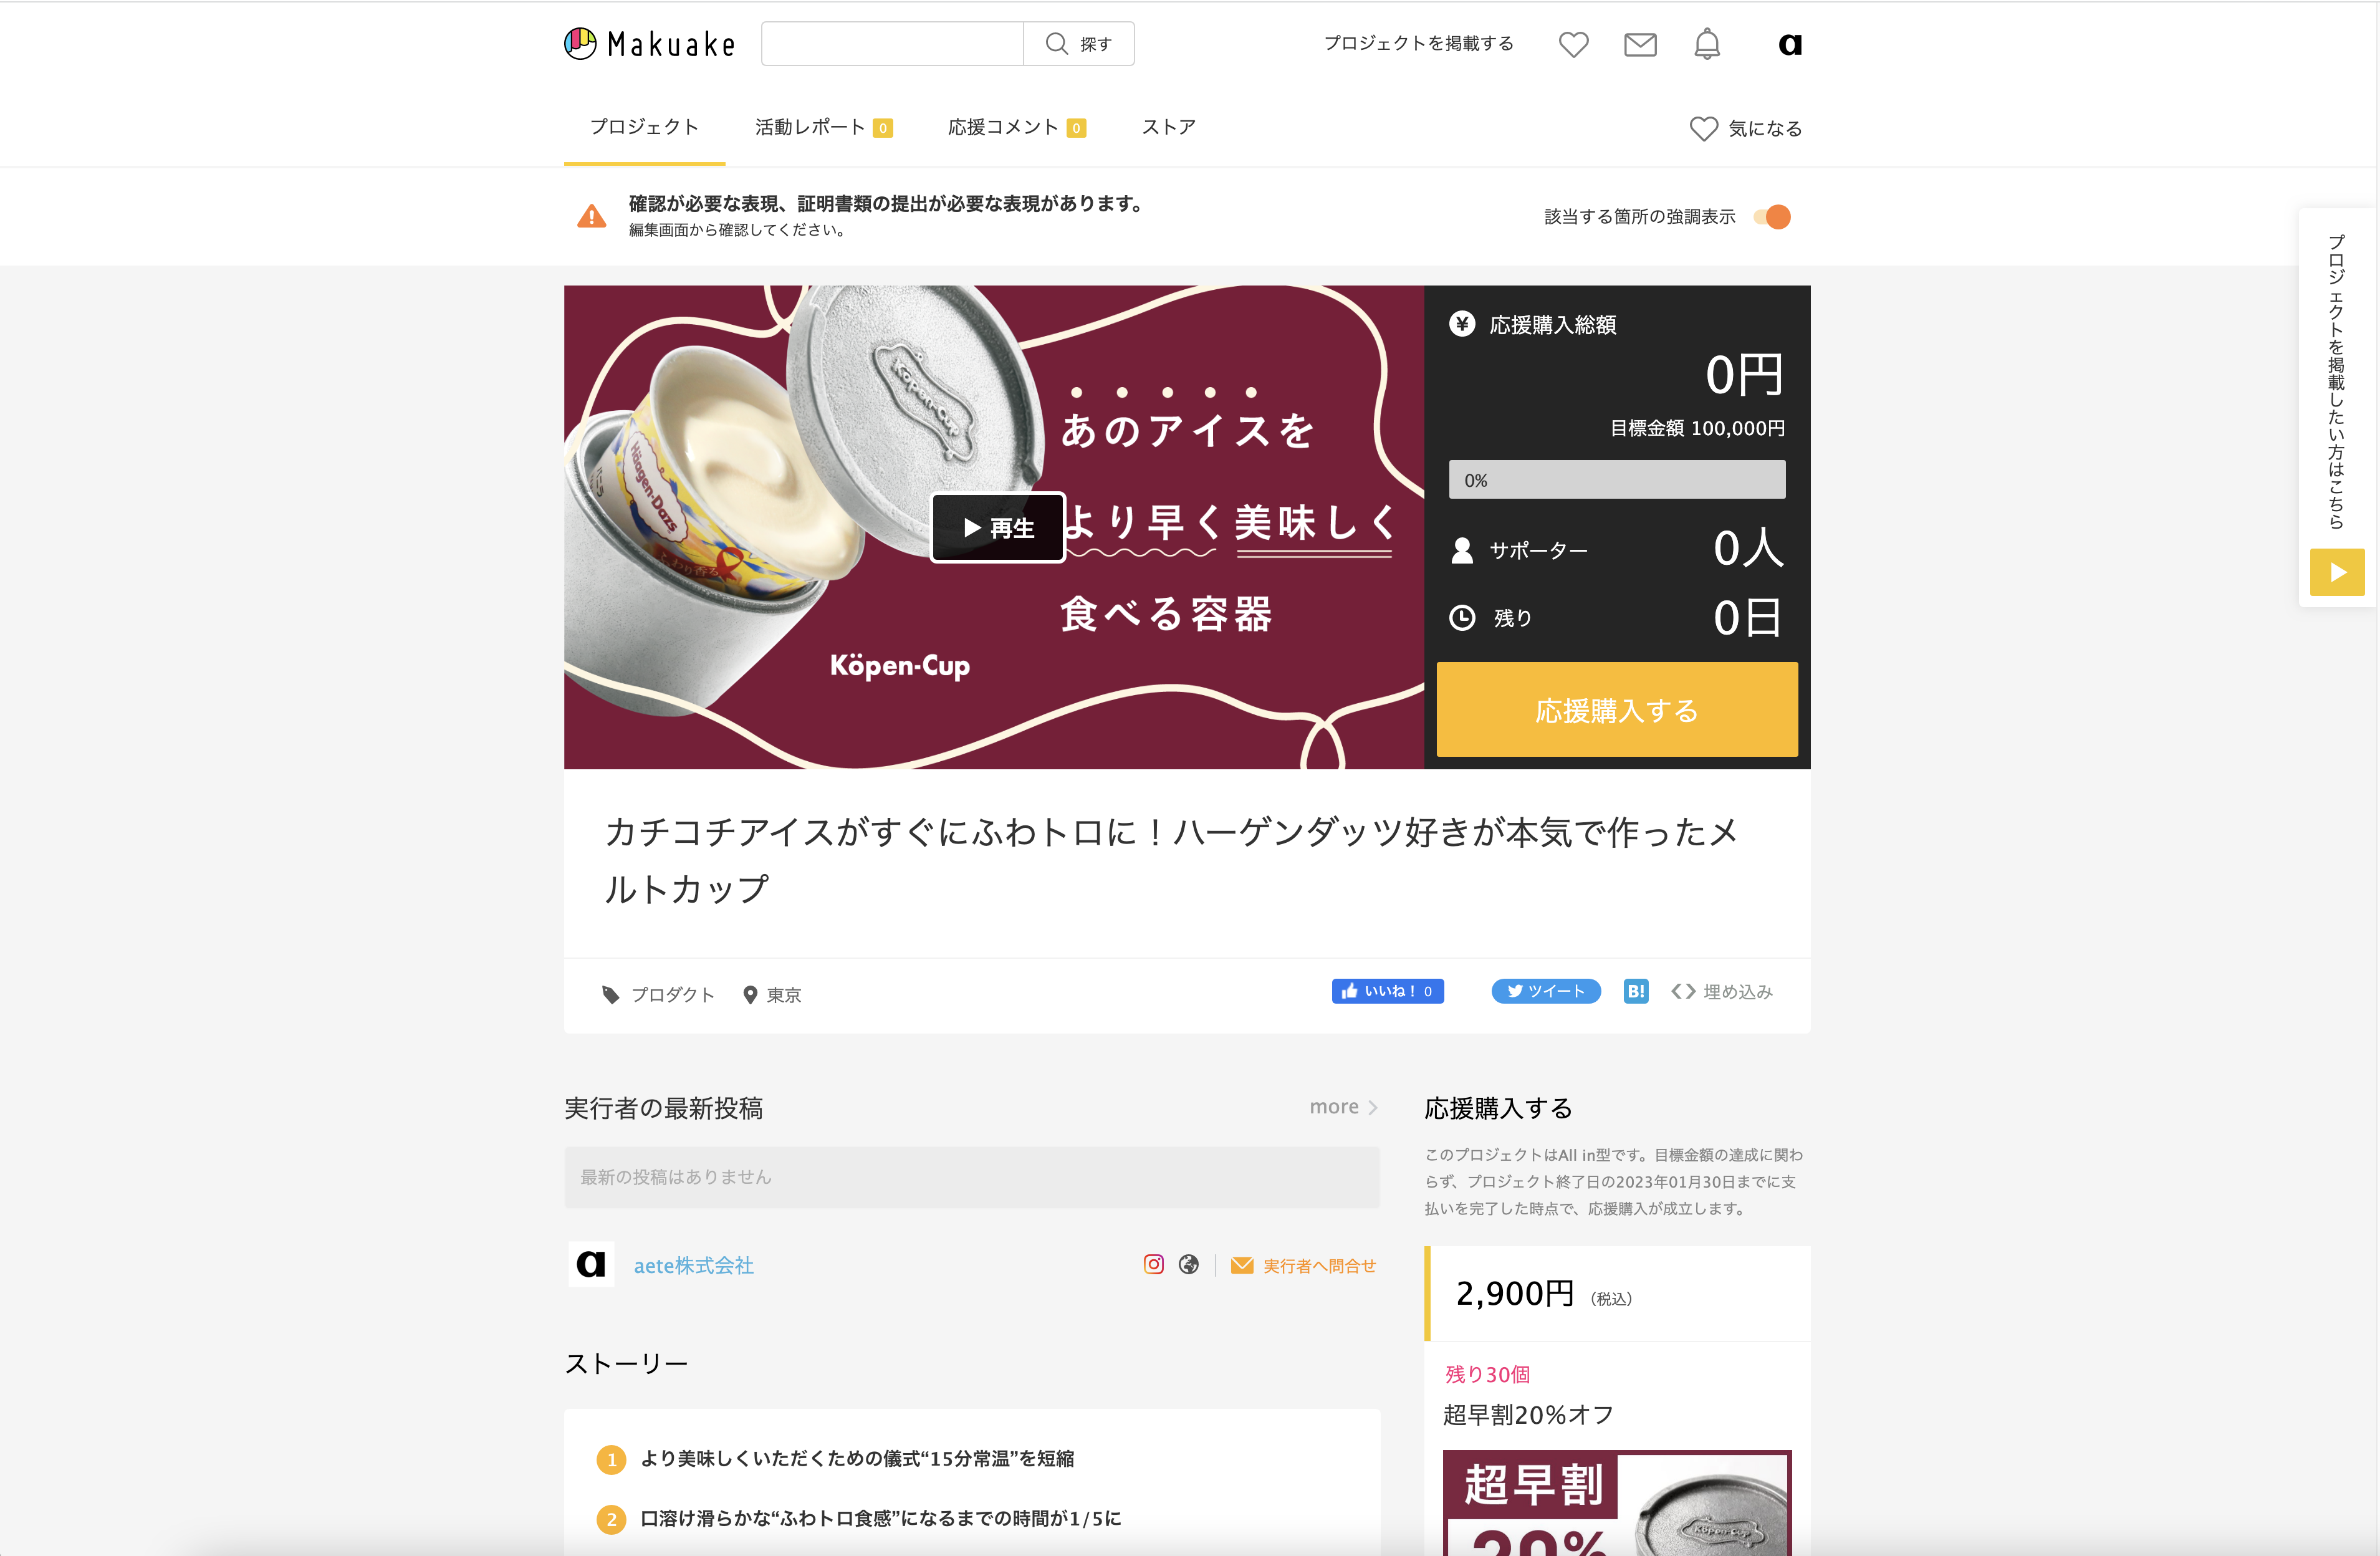Click the account avatar 'a' in header
The width and height of the screenshot is (2380, 1556).
1790,44
